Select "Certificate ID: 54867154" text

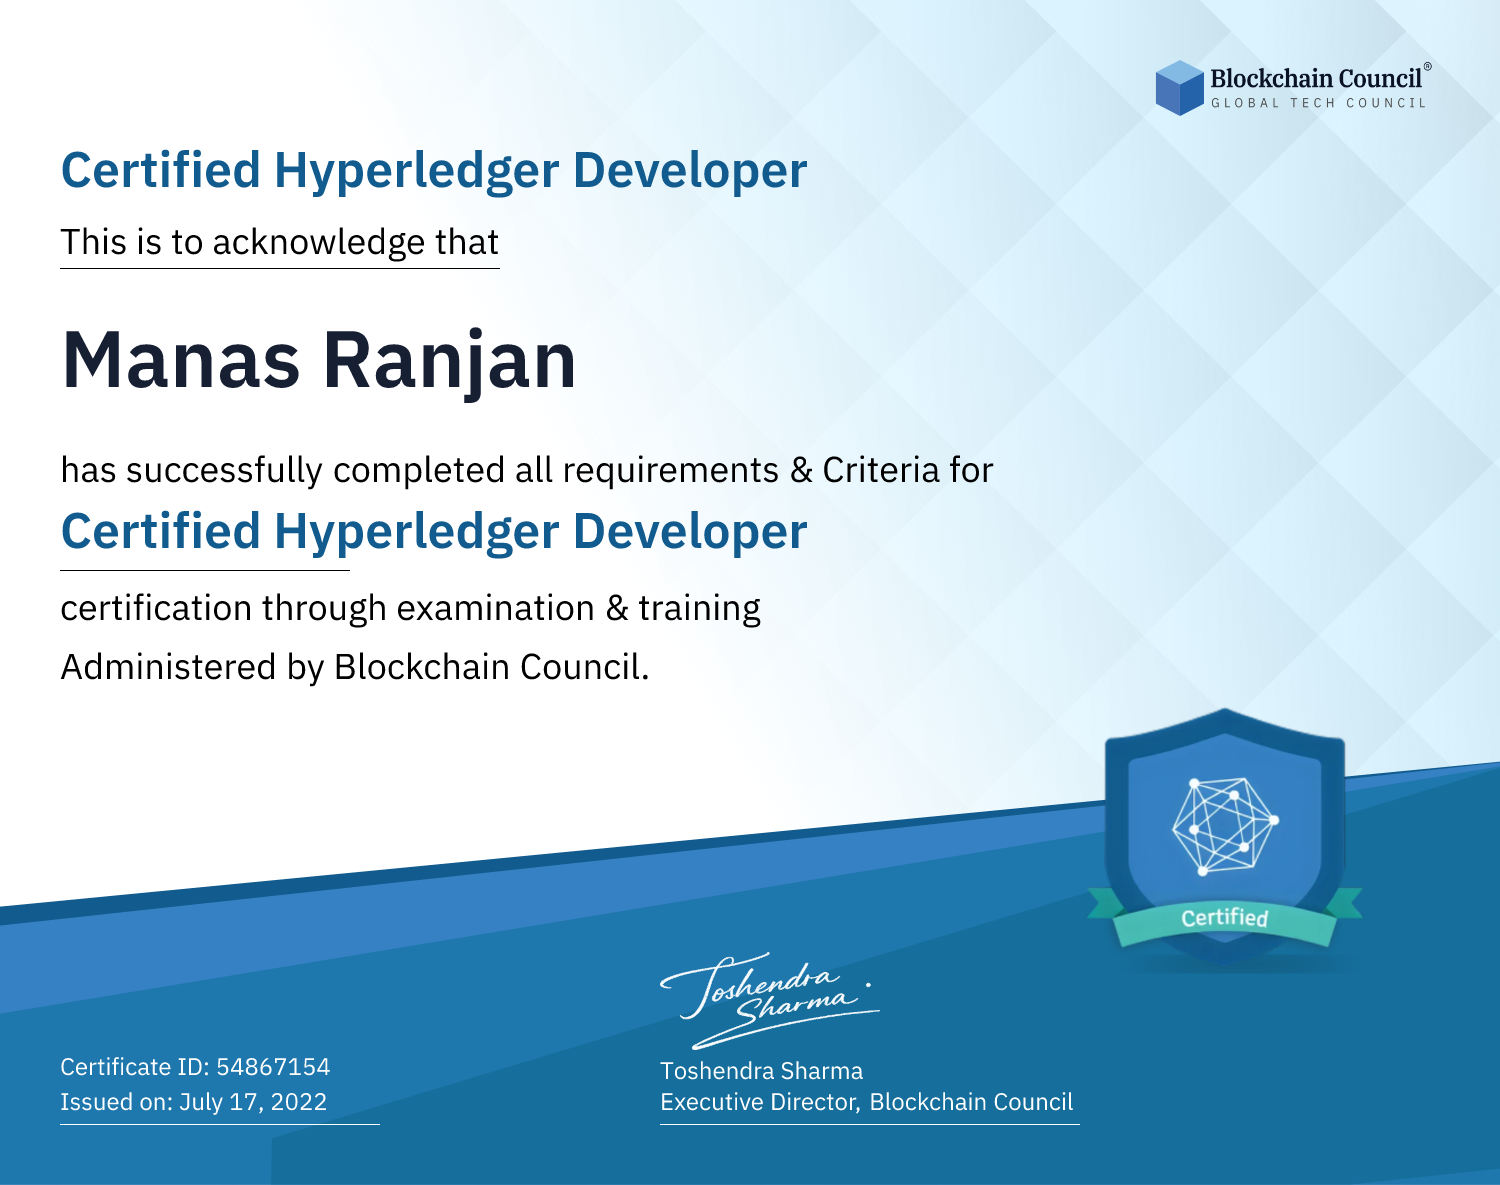tap(195, 1067)
